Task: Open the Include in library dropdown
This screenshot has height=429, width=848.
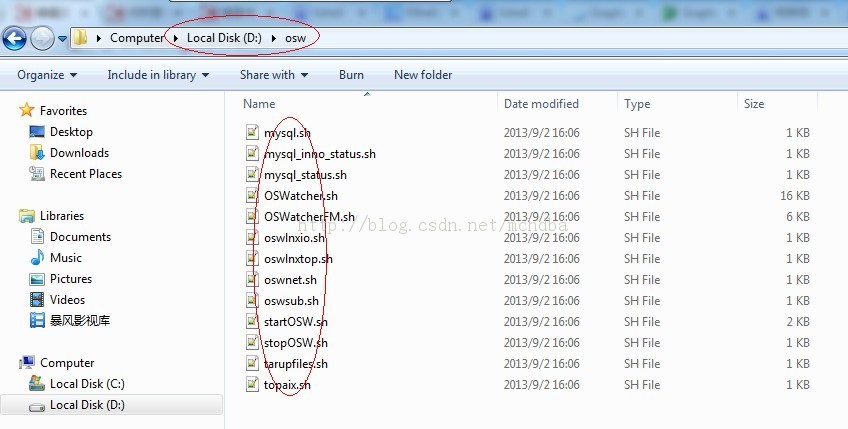Action: point(158,75)
